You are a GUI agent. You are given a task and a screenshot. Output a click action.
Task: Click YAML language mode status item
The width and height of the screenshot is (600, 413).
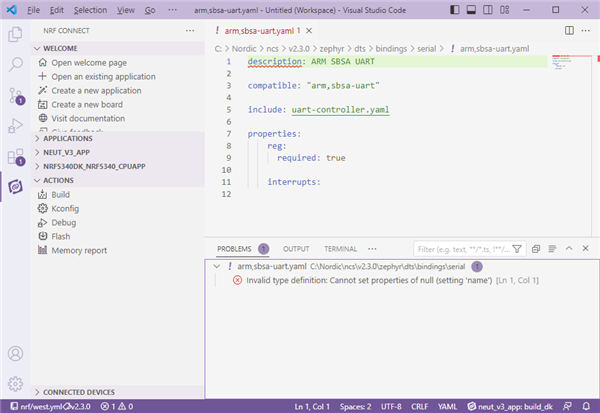click(x=447, y=406)
